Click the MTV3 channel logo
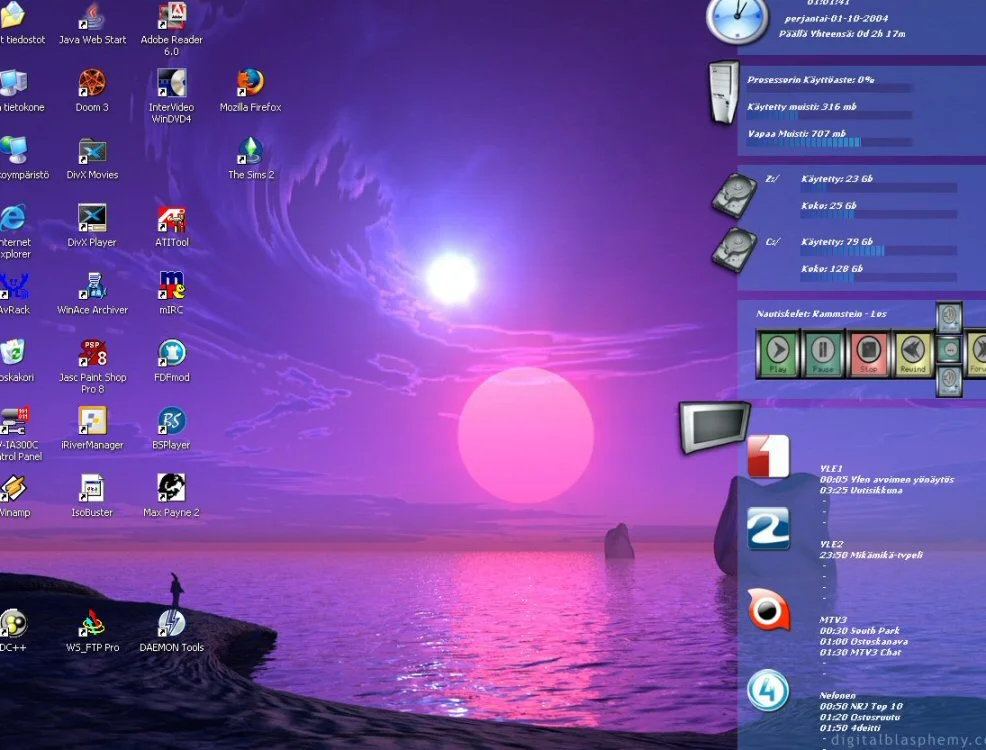986x750 pixels. coord(768,610)
